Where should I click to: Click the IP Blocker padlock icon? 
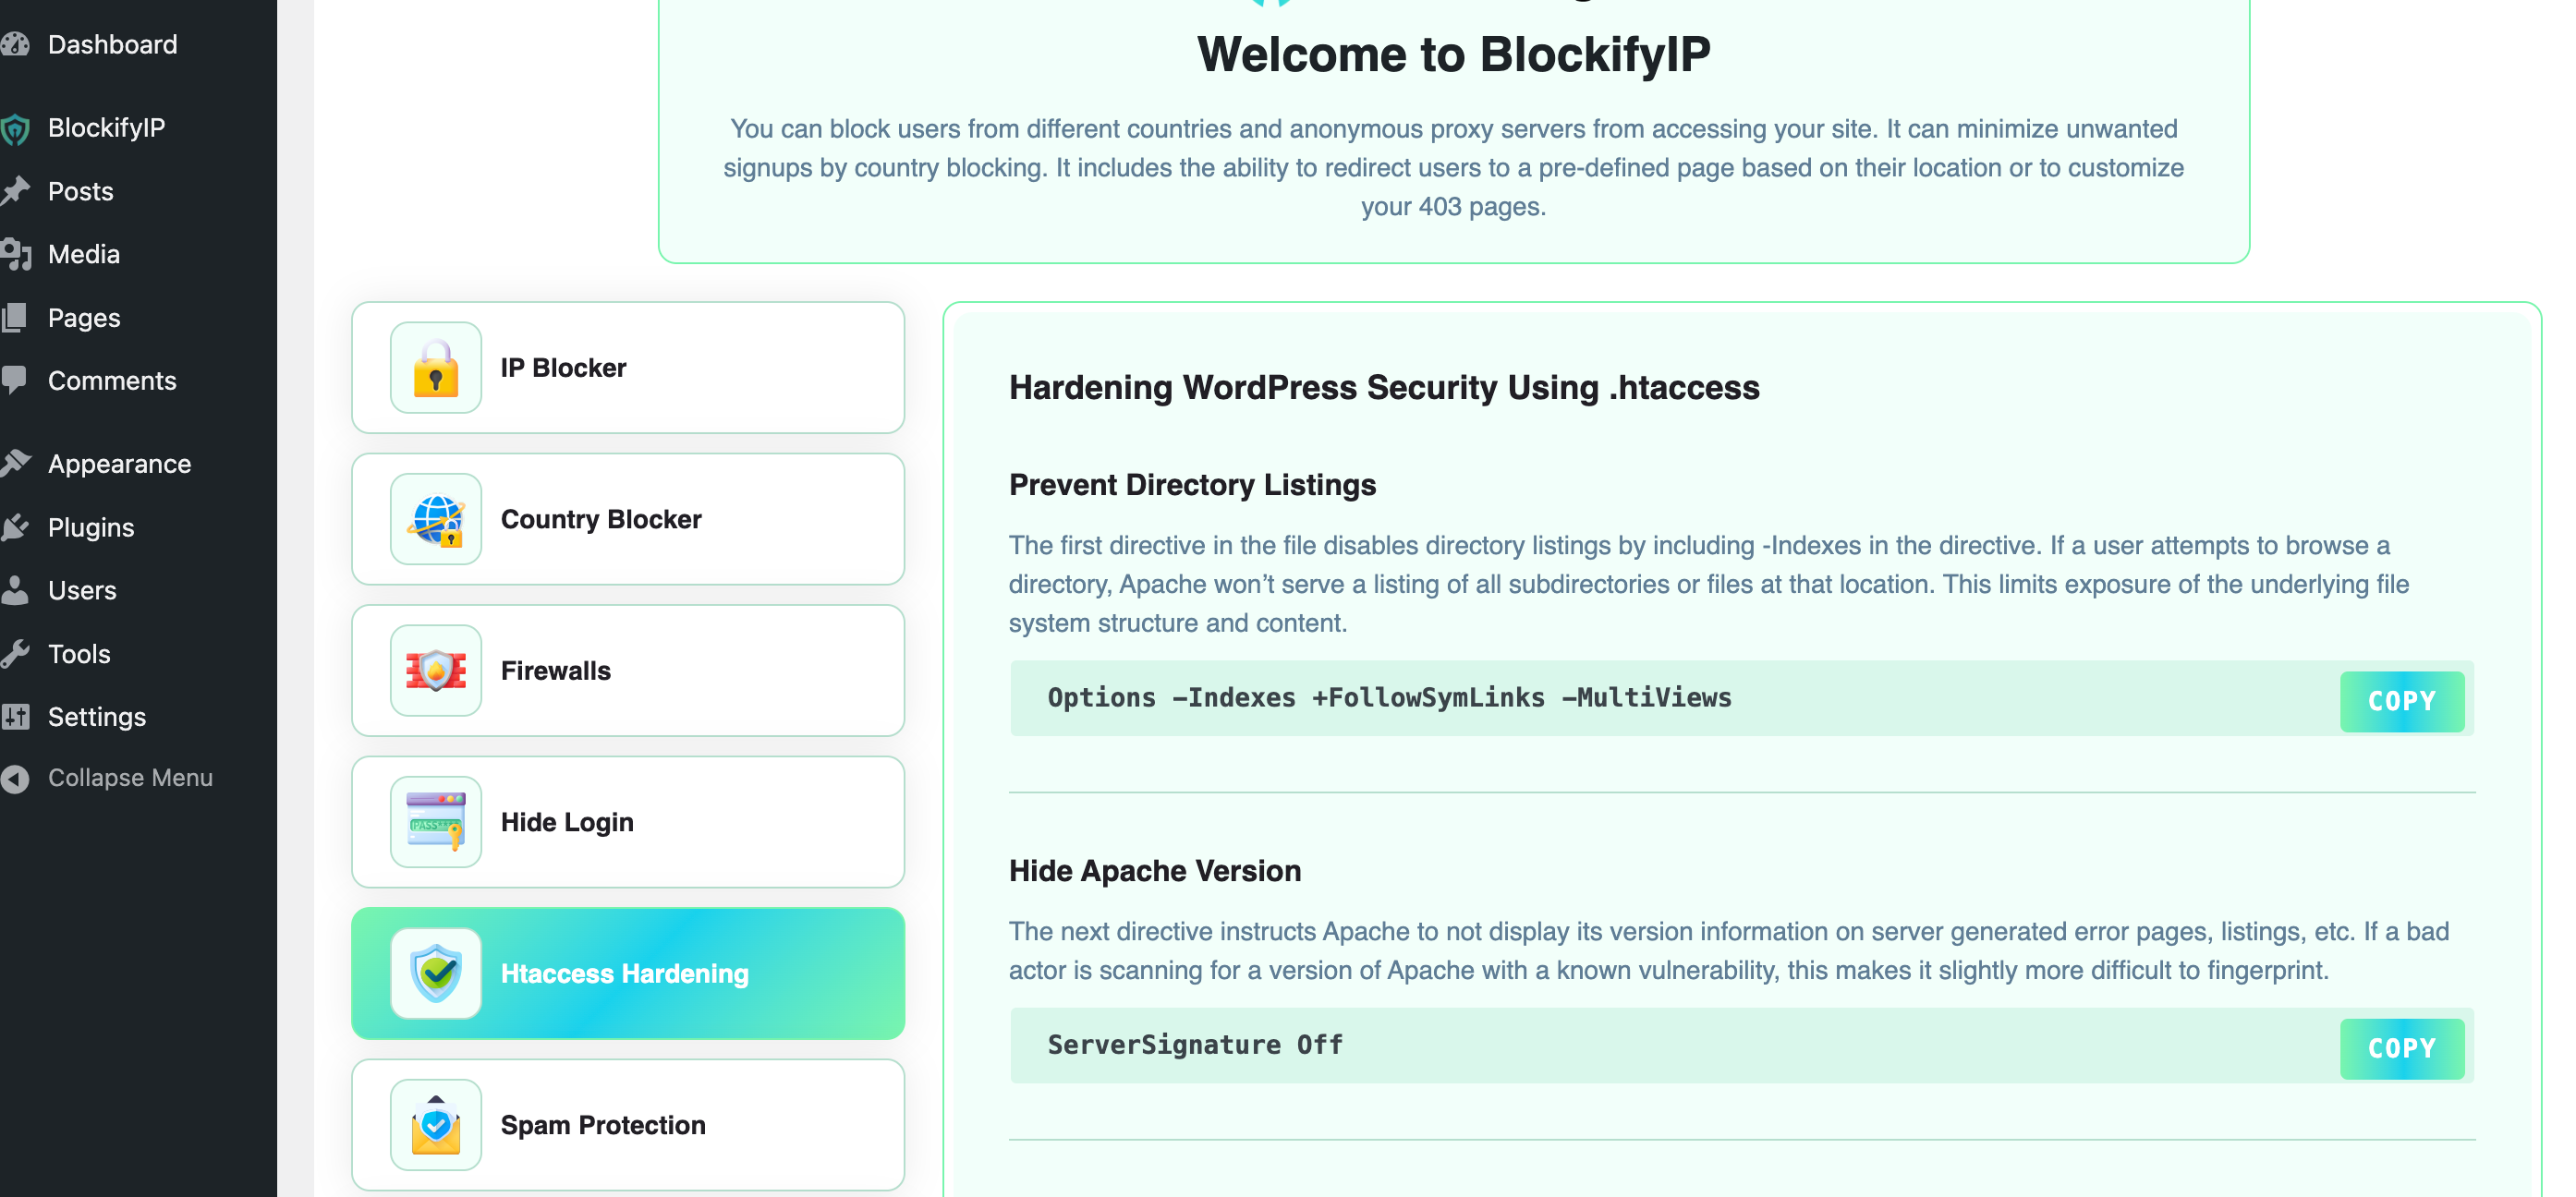436,368
